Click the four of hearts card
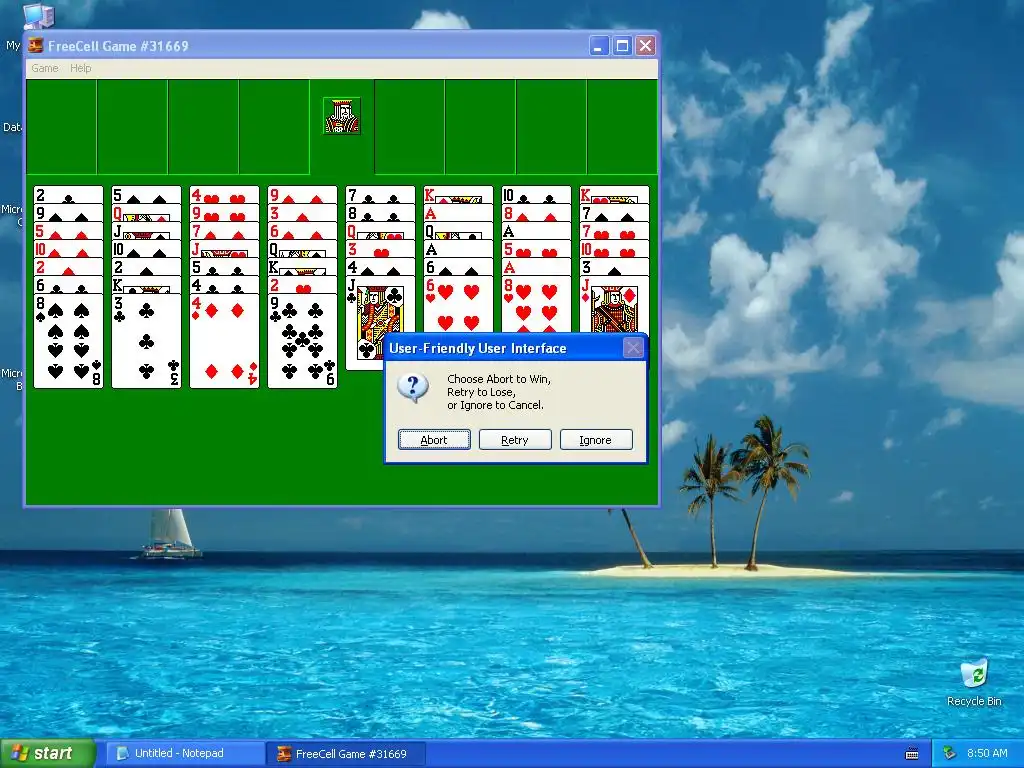The image size is (1024, 768). (224, 195)
